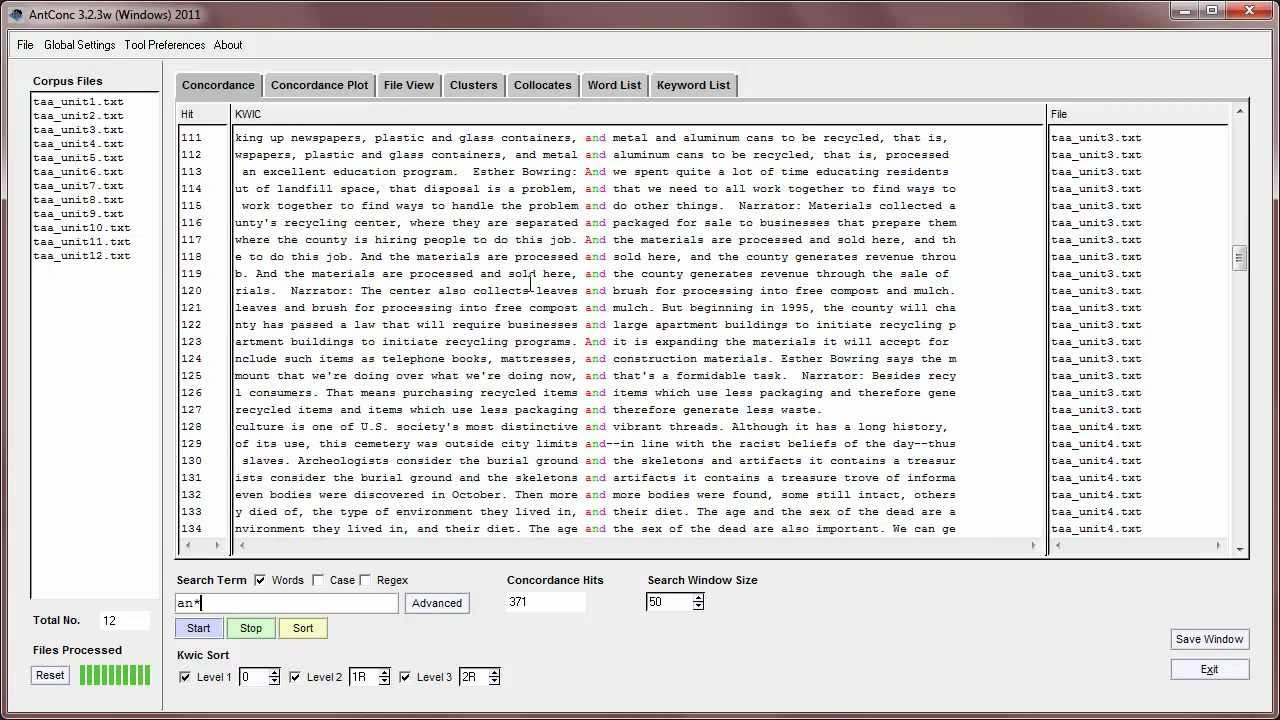1280x720 pixels.
Task: Enable the Case checkbox
Action: pyautogui.click(x=318, y=580)
